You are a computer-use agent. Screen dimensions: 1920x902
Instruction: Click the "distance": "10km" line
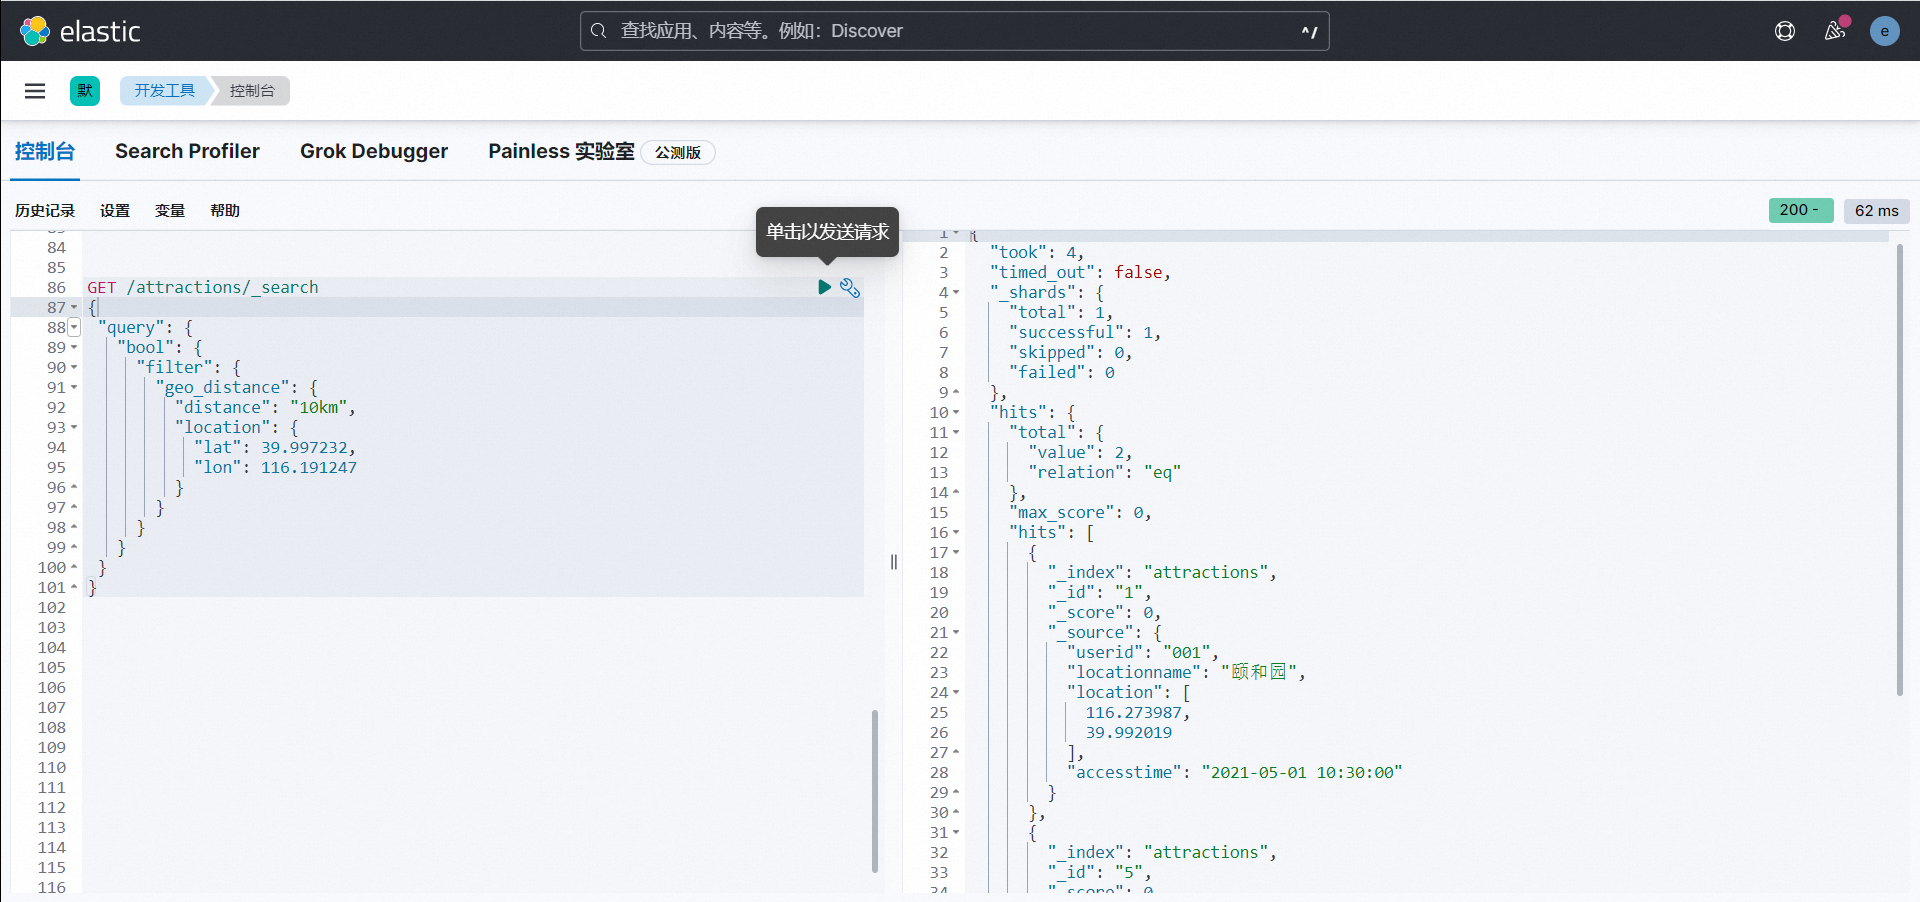(265, 407)
